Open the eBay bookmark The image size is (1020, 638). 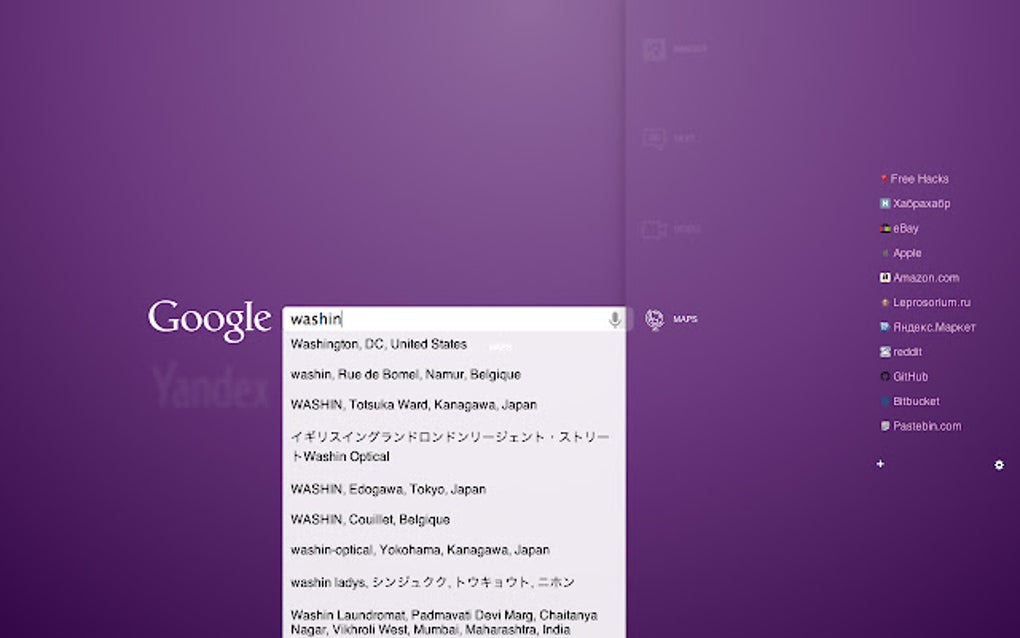[x=899, y=228]
